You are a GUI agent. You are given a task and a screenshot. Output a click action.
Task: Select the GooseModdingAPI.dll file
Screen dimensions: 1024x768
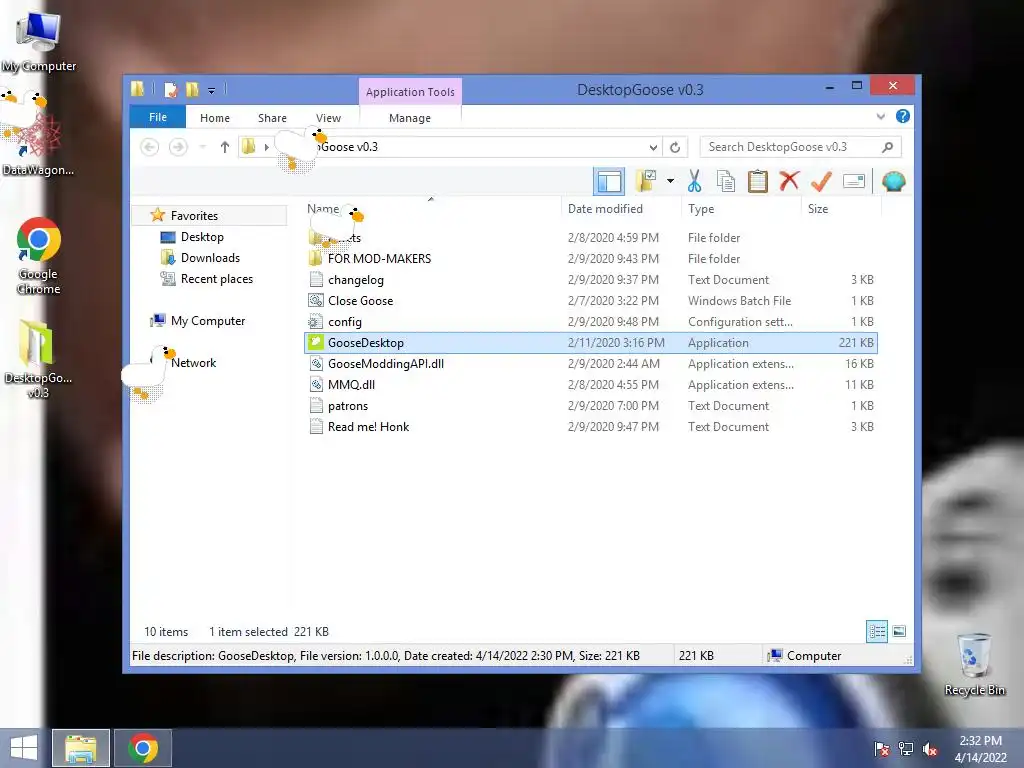(x=385, y=364)
